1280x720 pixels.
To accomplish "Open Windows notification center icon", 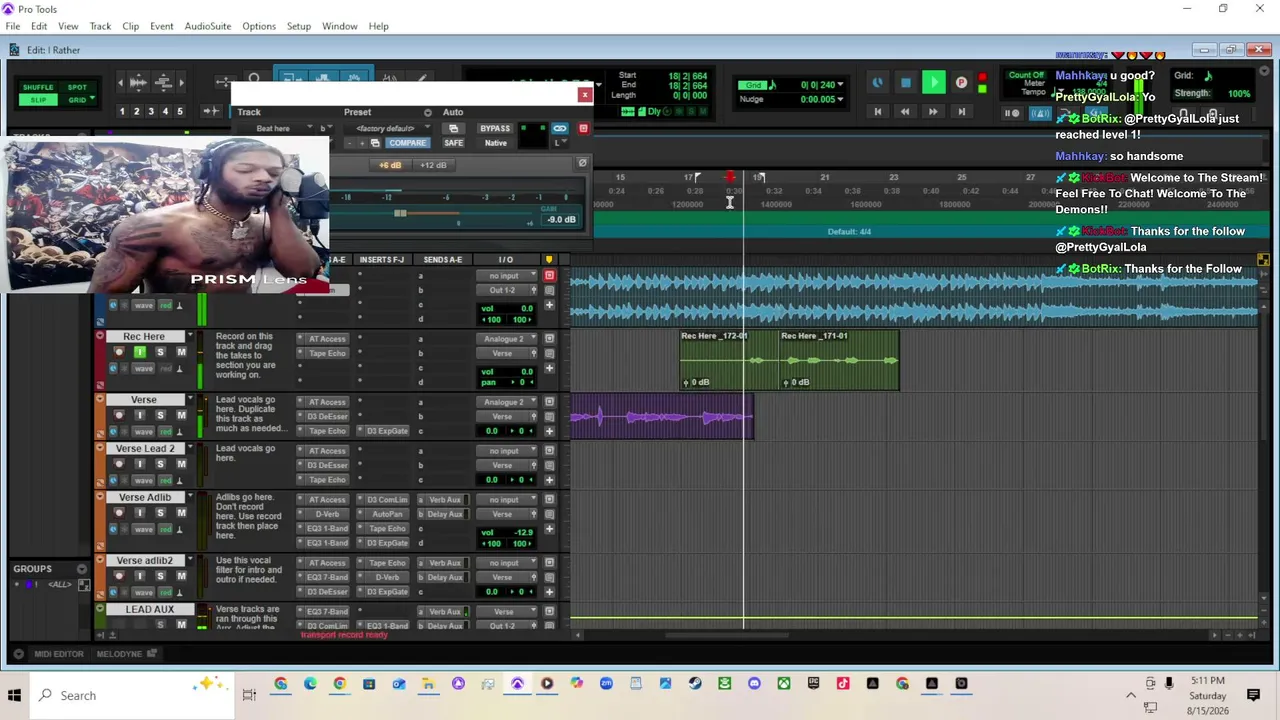I will [x=1253, y=695].
